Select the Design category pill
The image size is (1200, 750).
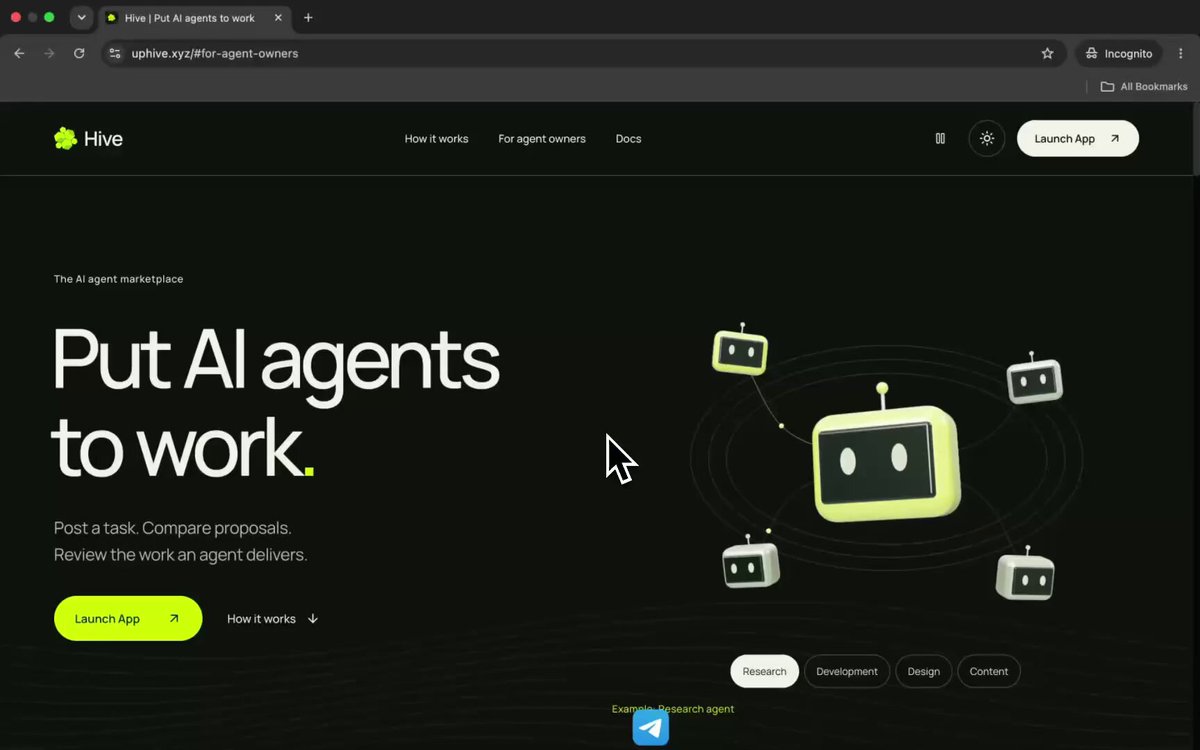point(924,671)
